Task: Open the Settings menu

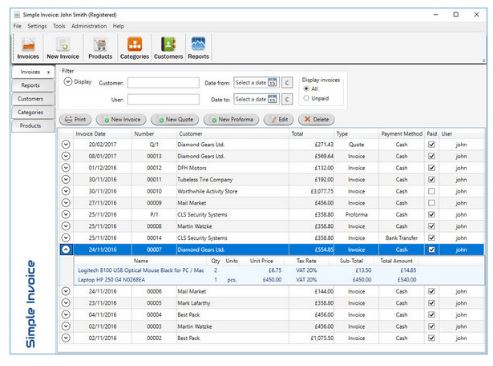Action: pyautogui.click(x=37, y=26)
